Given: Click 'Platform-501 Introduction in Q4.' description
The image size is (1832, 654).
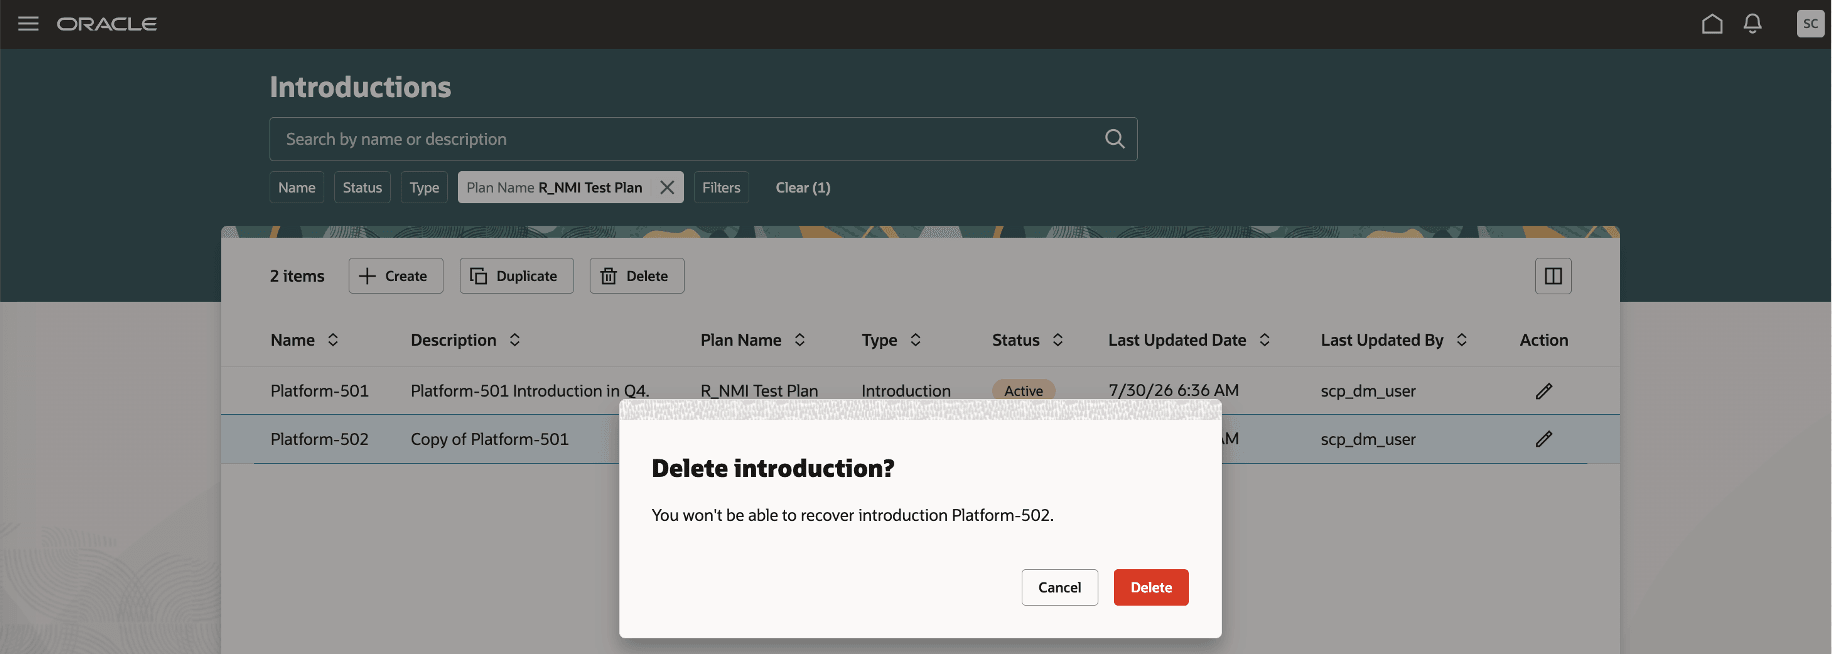Looking at the screenshot, I should [x=530, y=391].
